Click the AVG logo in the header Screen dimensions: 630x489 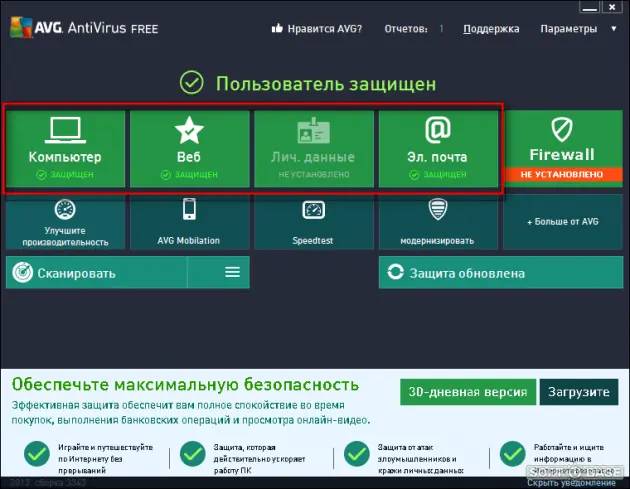[x=21, y=27]
